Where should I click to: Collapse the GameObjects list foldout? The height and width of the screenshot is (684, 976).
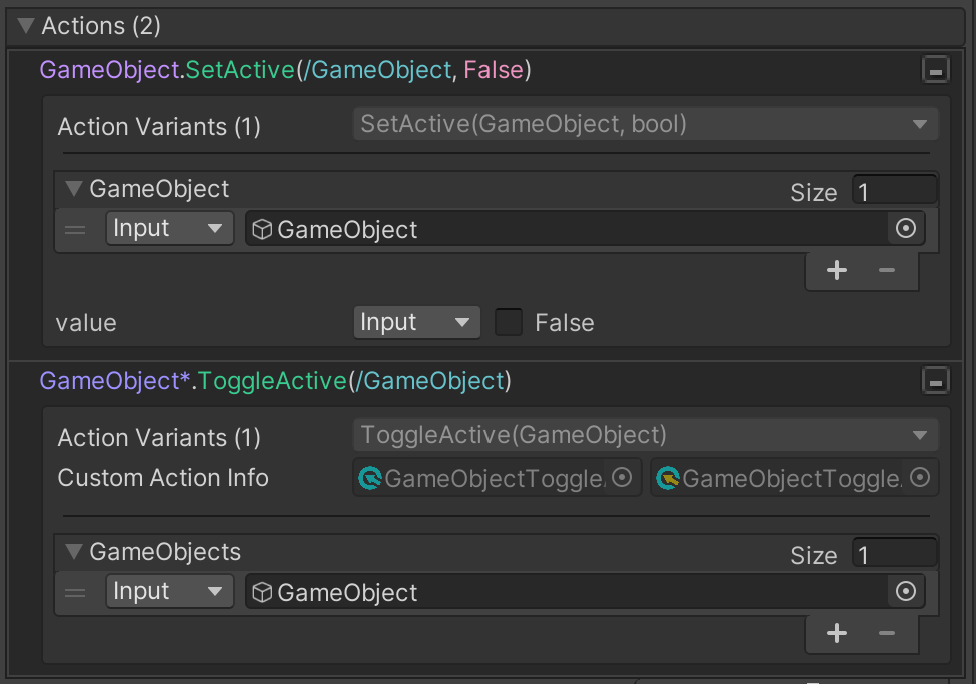[74, 551]
